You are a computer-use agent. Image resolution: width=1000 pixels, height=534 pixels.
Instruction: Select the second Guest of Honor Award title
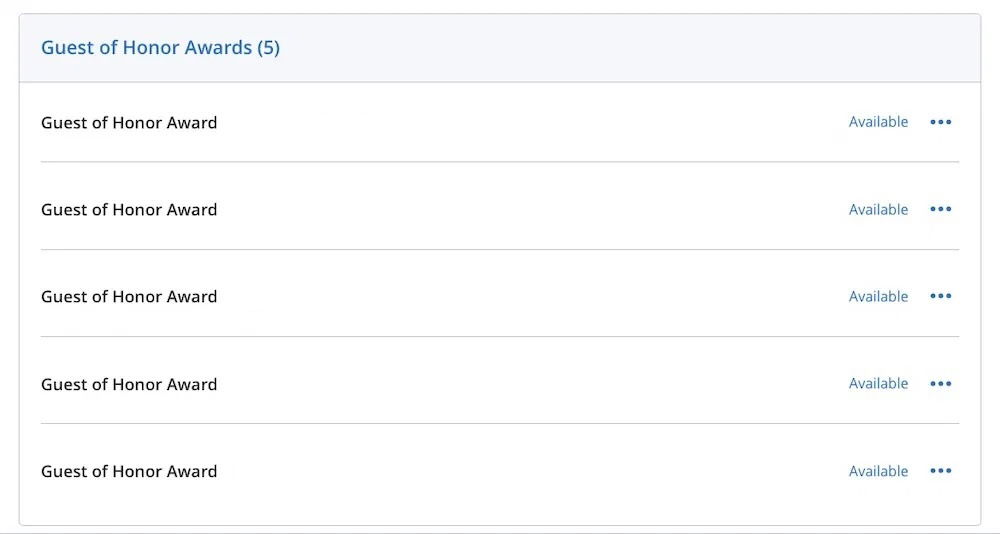pos(129,210)
